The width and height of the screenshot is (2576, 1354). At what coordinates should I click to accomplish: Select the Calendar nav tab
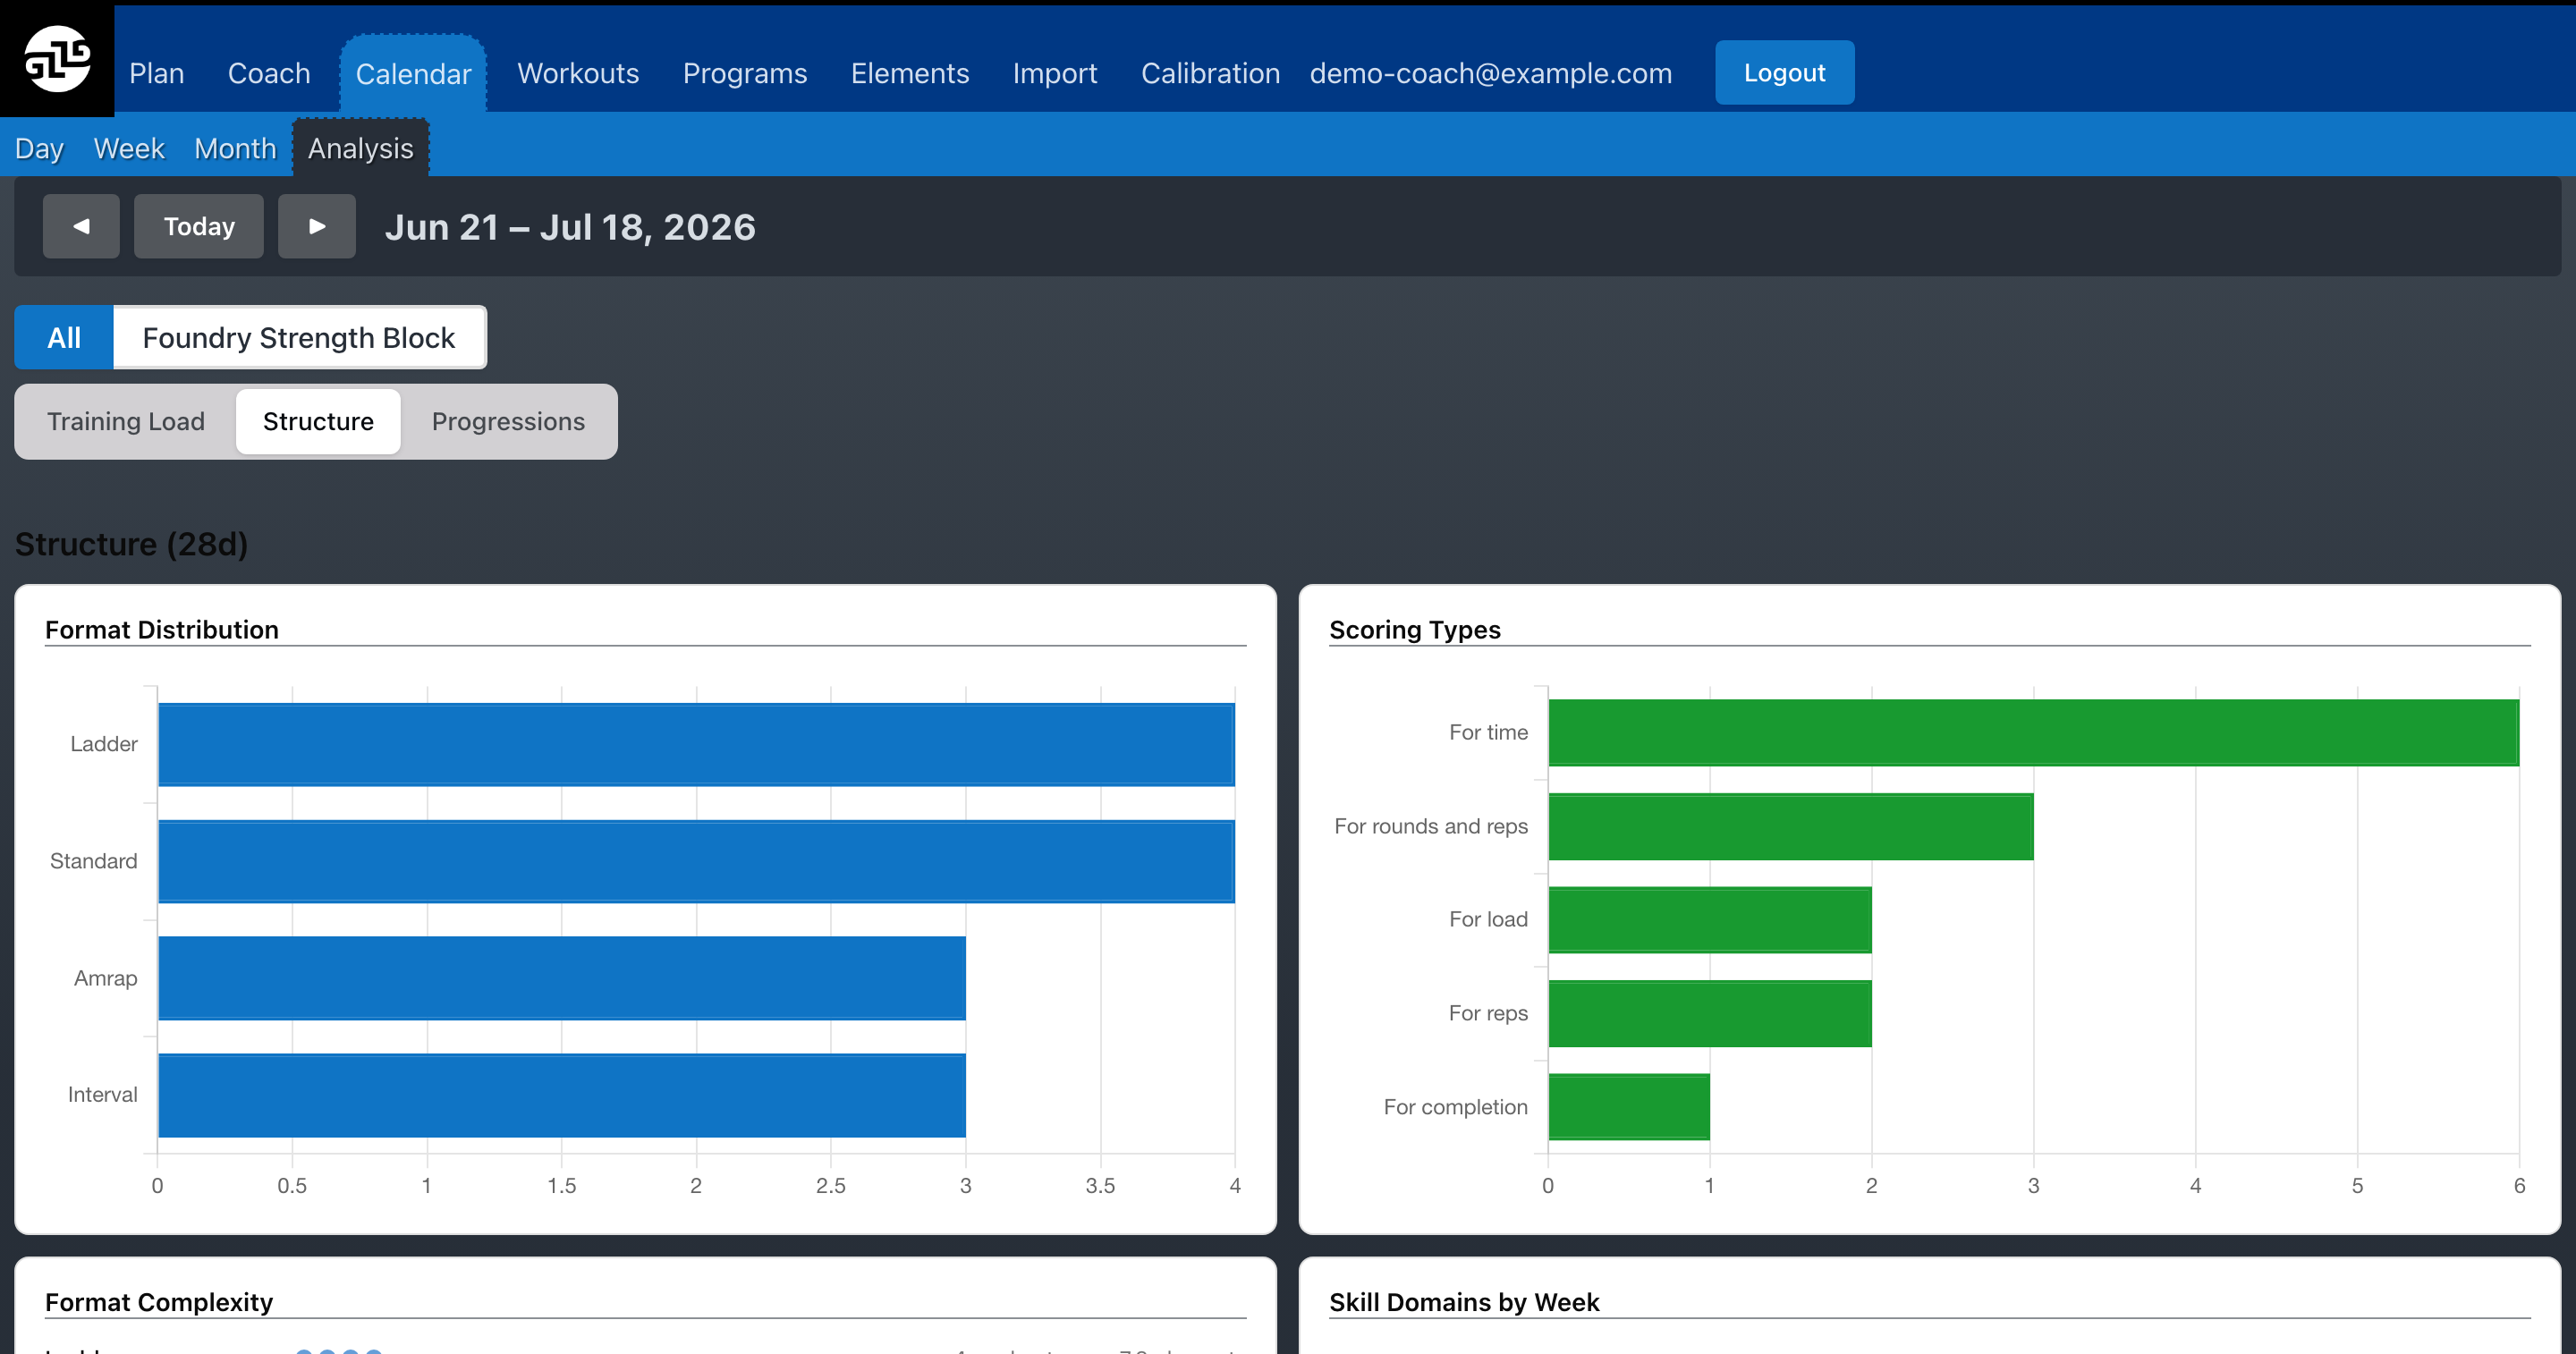tap(413, 74)
